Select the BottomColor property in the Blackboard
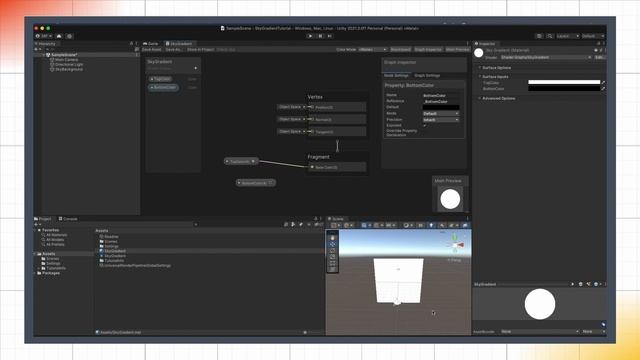The width and height of the screenshot is (640, 360). (x=163, y=87)
